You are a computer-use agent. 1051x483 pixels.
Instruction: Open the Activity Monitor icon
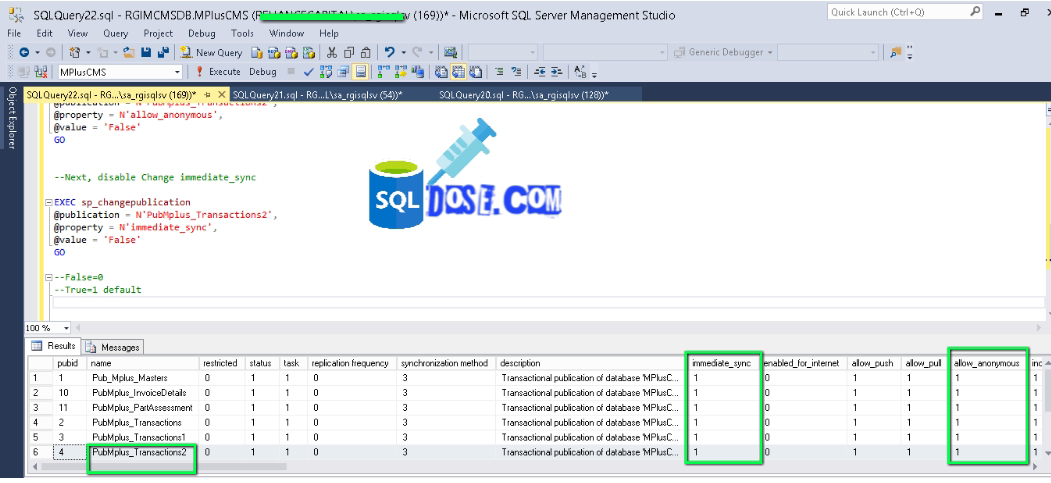coord(450,52)
